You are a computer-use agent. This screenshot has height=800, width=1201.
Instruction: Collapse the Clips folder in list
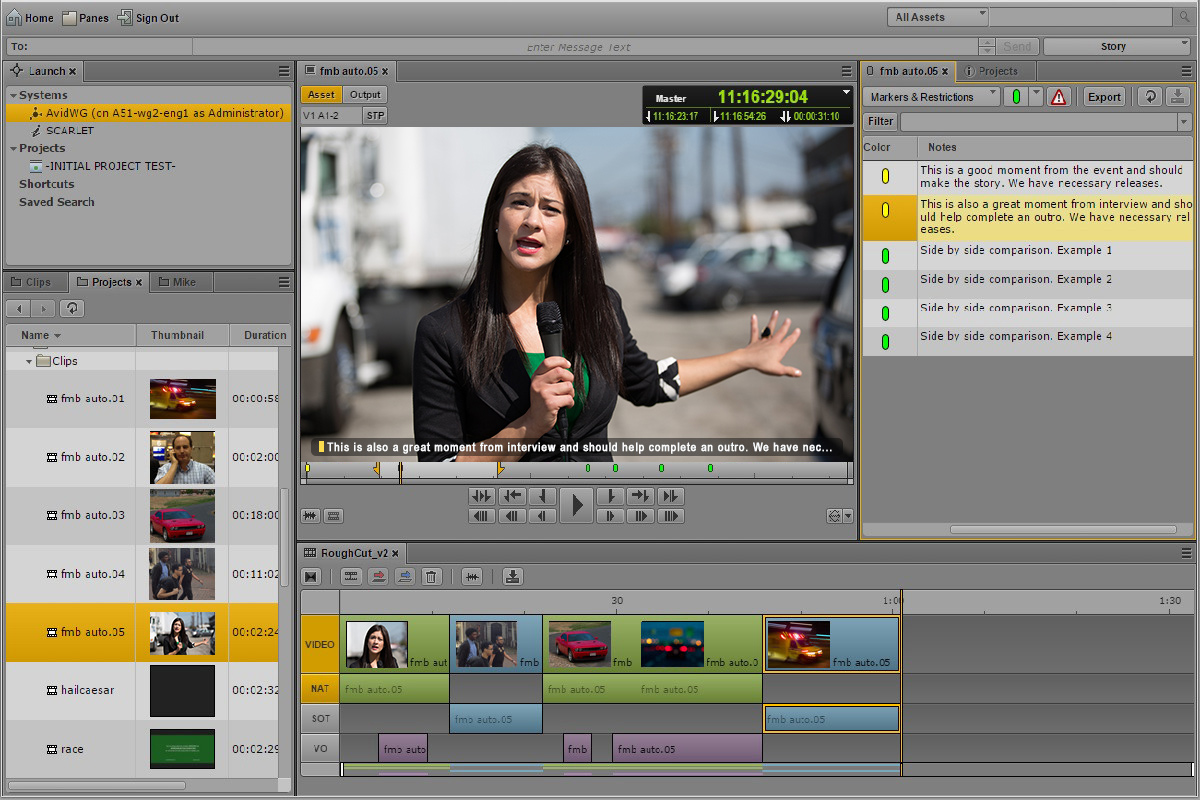[x=29, y=361]
